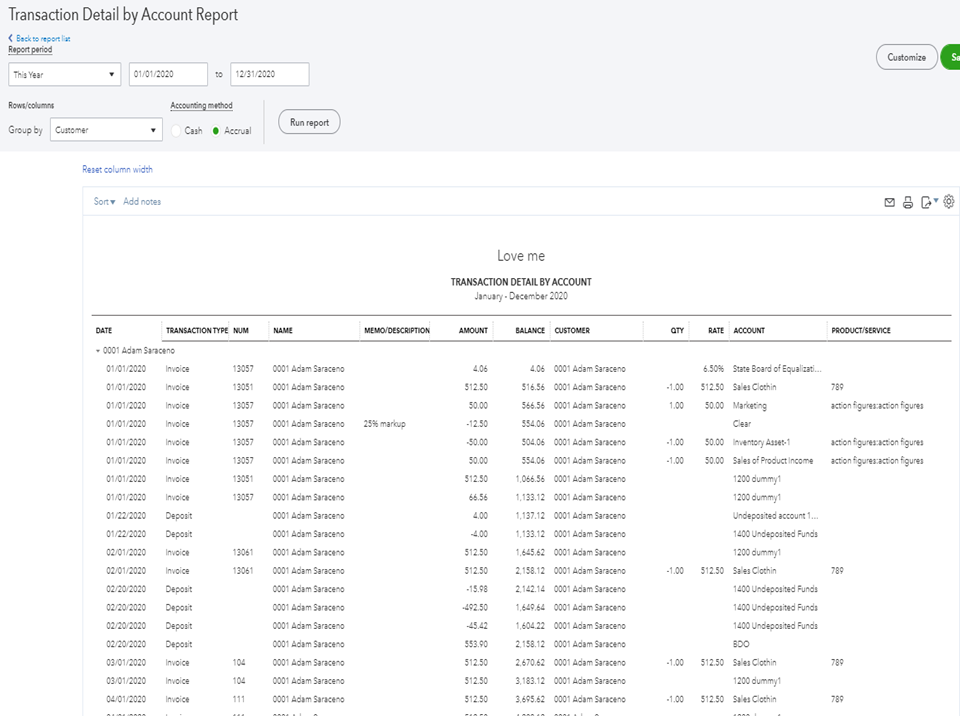Open the export report icon menu
Screen dimensions: 960x720
pos(928,202)
